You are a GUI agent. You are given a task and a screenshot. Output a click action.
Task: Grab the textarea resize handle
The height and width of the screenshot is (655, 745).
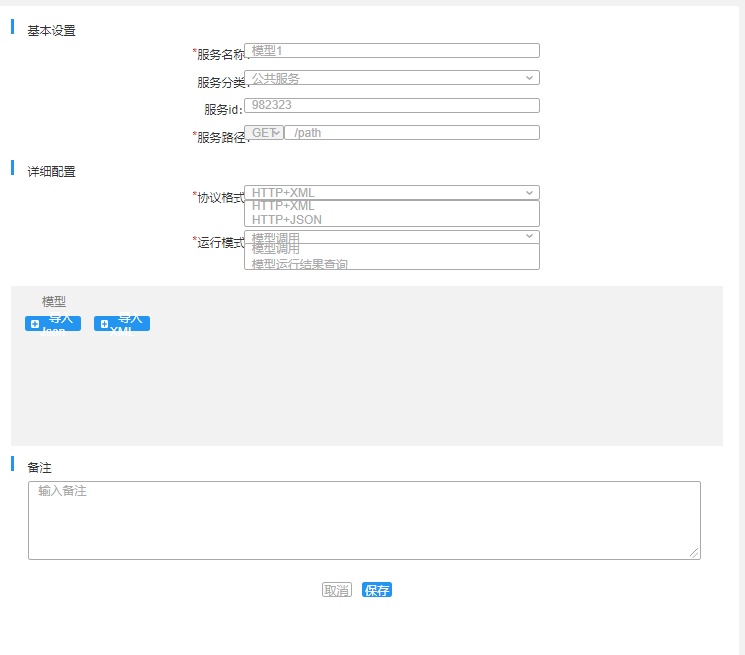pyautogui.click(x=694, y=553)
